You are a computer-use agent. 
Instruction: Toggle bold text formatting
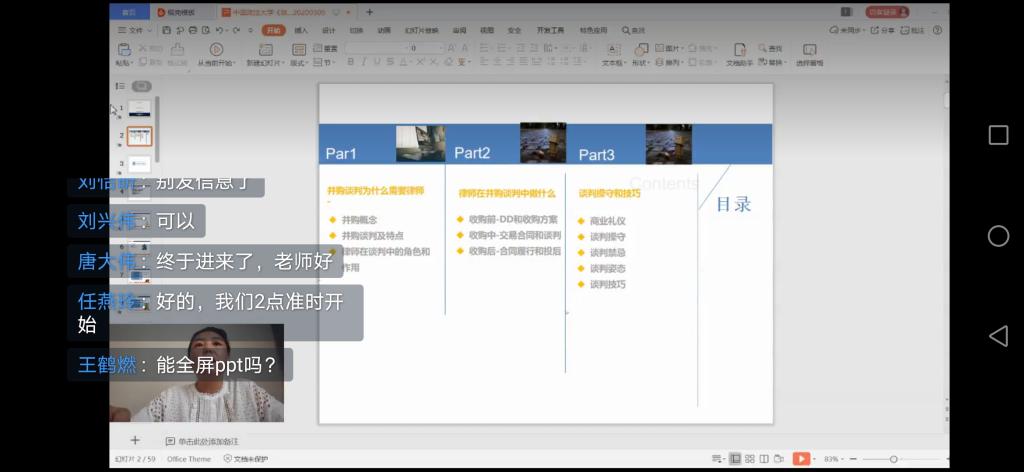[350, 62]
